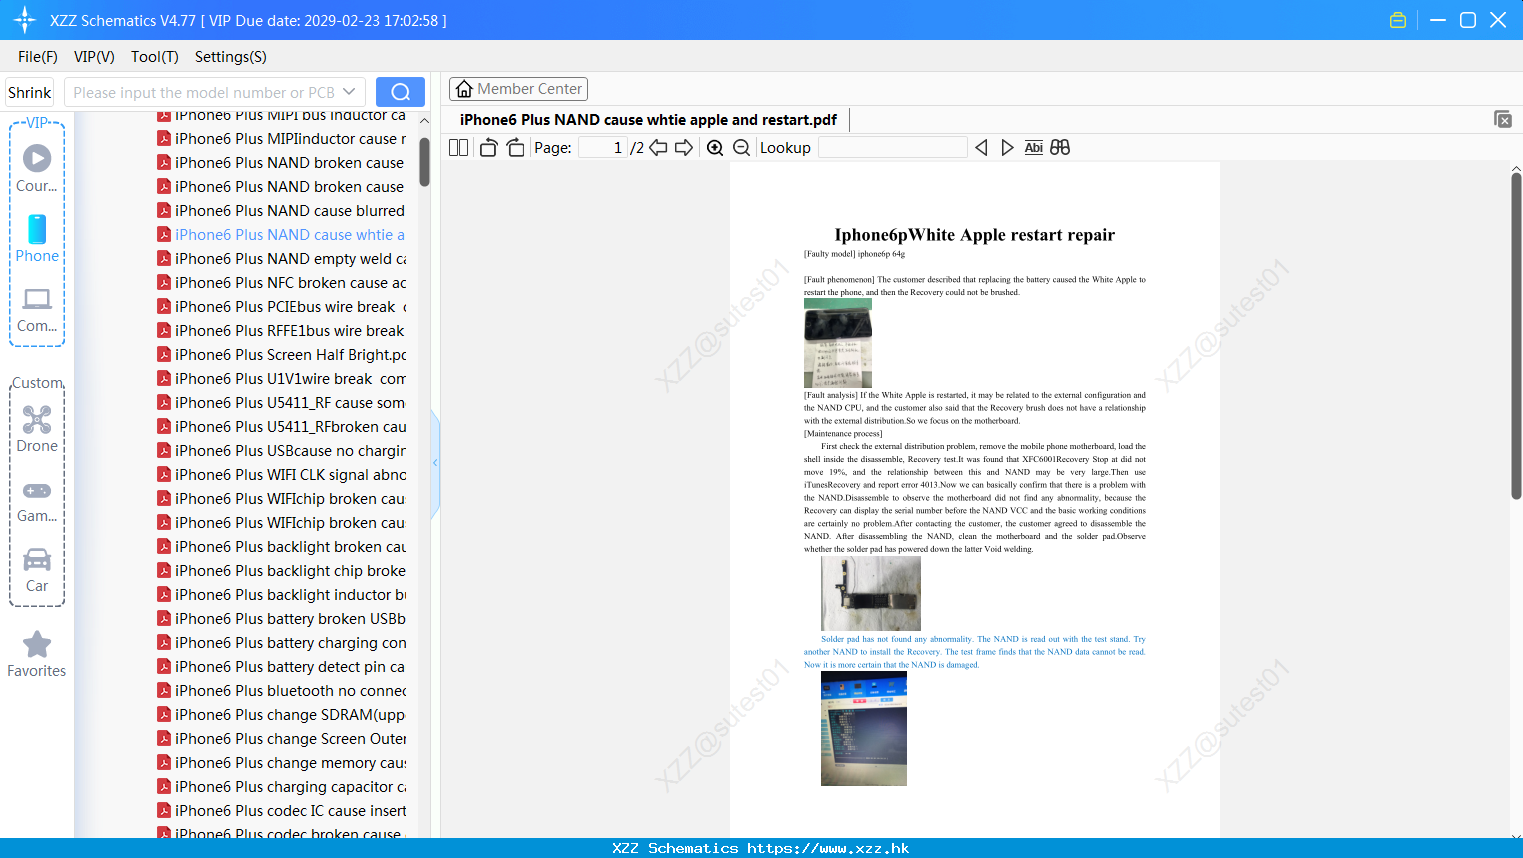1523x858 pixels.
Task: Open iPhone6 Plus battery detect pin file
Action: 282,667
